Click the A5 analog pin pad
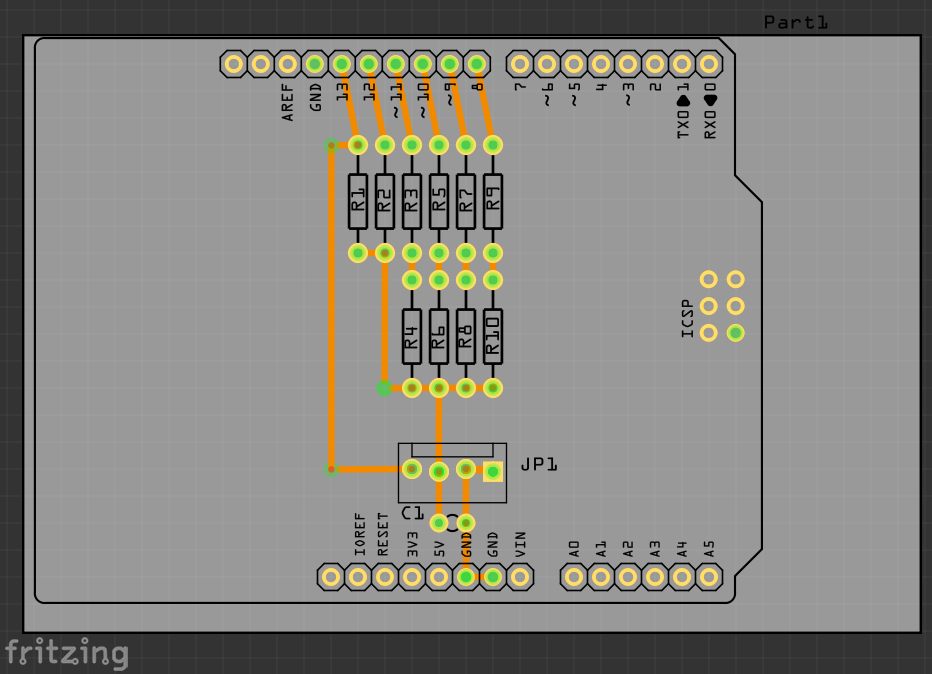This screenshot has width=932, height=674. pyautogui.click(x=708, y=578)
